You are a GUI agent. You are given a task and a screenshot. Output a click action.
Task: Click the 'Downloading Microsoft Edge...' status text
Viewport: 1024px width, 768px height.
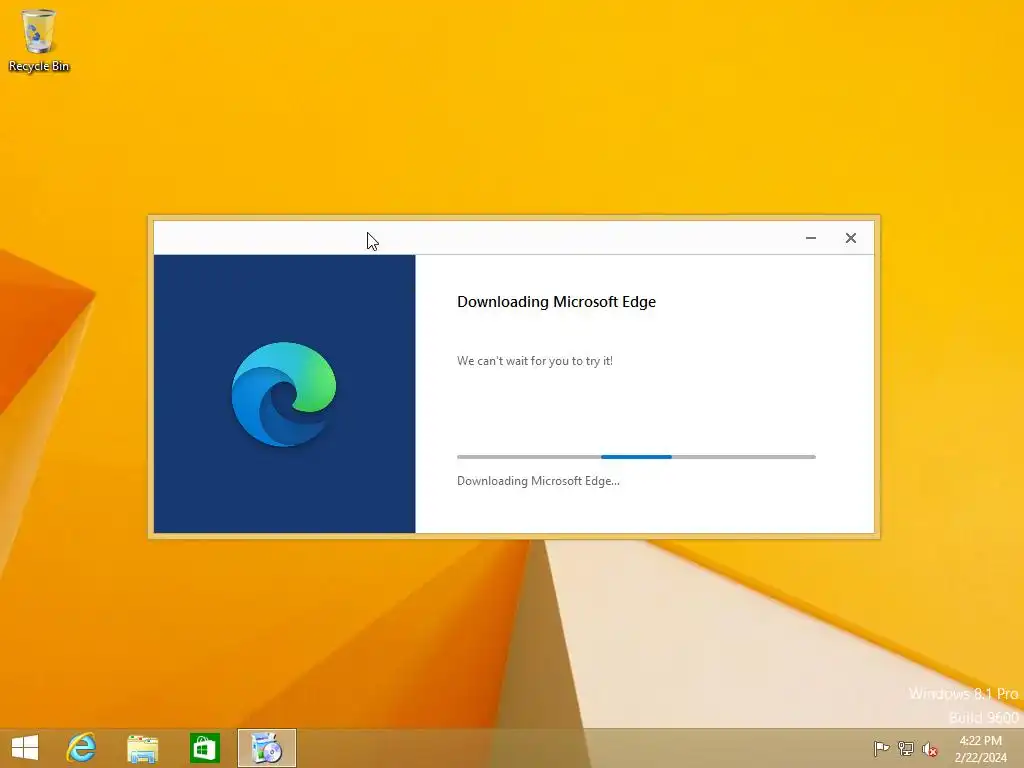tap(538, 481)
